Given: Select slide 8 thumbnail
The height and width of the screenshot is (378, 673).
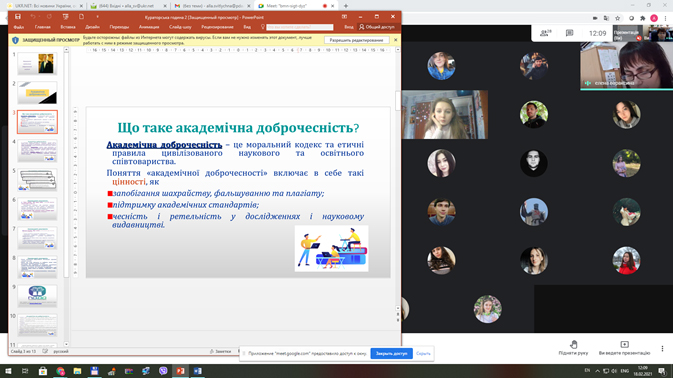Looking at the screenshot, I should (37, 267).
